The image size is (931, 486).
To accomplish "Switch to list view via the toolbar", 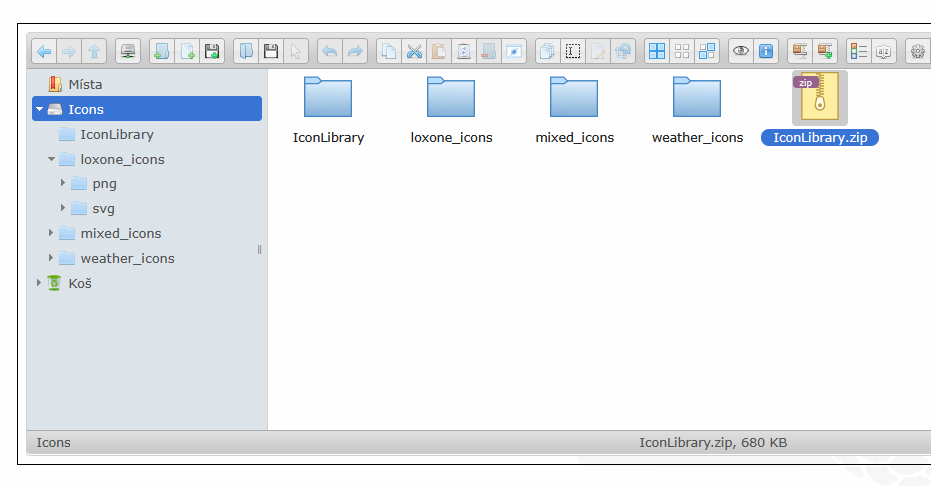I will (x=859, y=52).
